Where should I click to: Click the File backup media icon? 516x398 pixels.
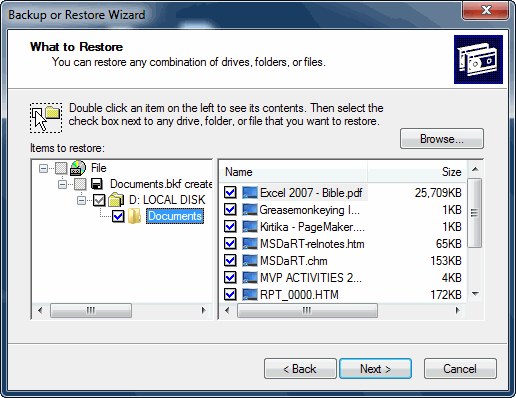click(78, 168)
